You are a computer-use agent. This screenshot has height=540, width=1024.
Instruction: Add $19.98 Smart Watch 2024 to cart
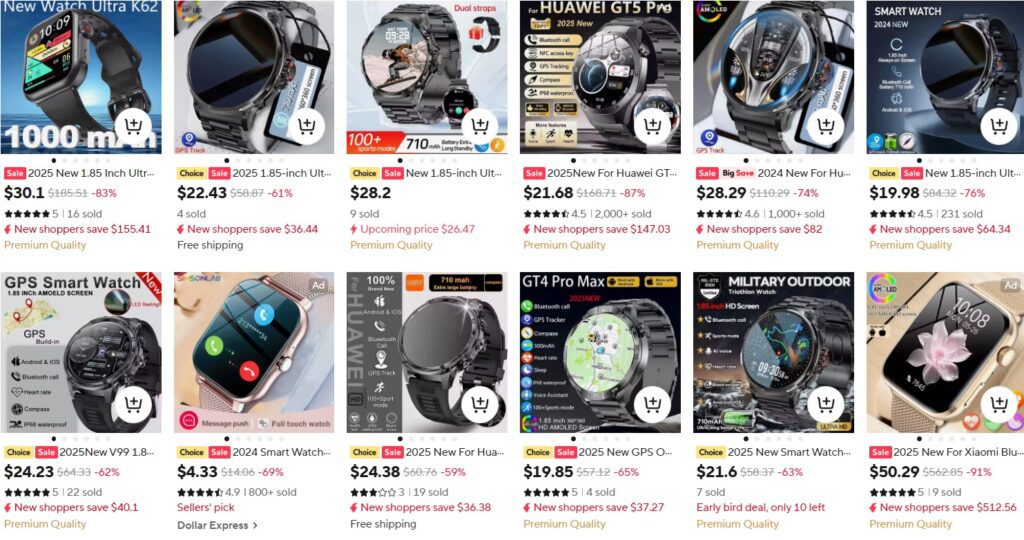point(999,126)
